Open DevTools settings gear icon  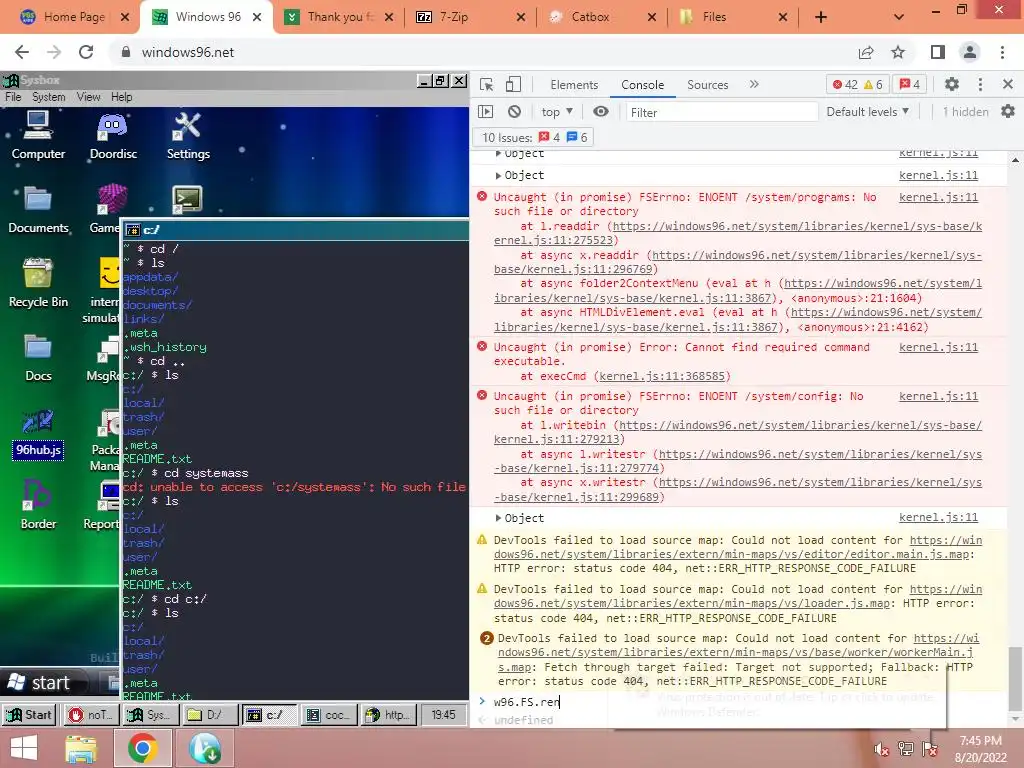coord(952,84)
